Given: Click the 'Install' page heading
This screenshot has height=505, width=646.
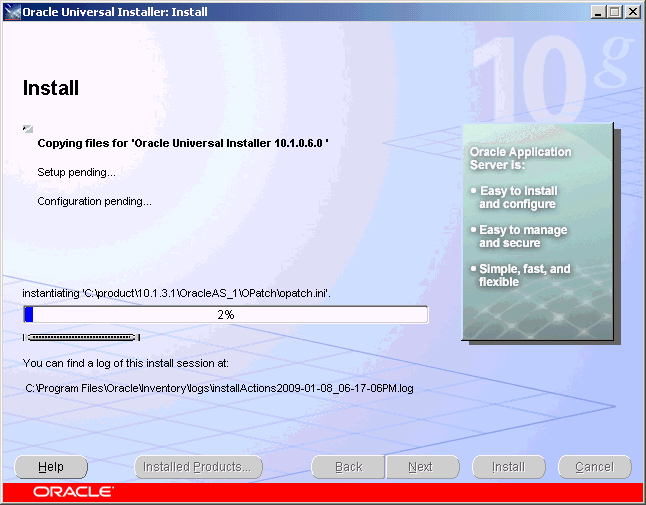Looking at the screenshot, I should [x=51, y=88].
